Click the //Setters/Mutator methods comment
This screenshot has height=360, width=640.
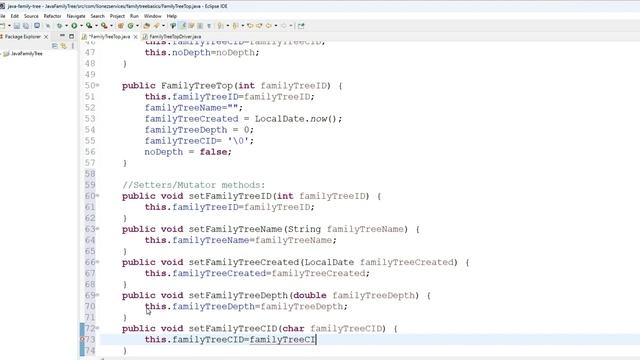click(x=193, y=185)
